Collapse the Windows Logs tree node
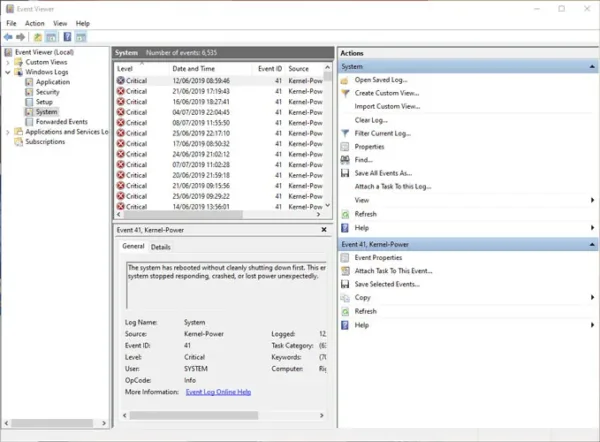The image size is (600, 442). (x=8, y=72)
